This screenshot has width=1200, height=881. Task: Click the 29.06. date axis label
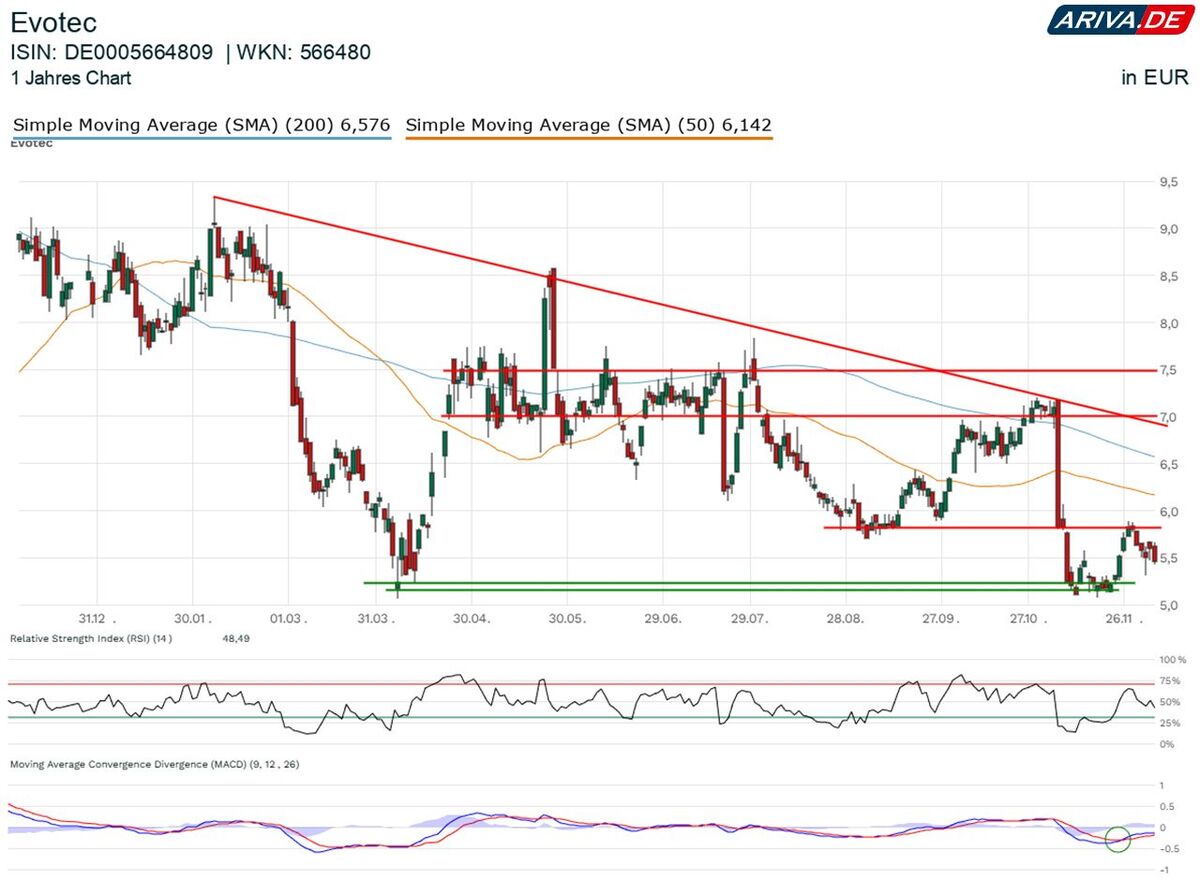point(662,620)
